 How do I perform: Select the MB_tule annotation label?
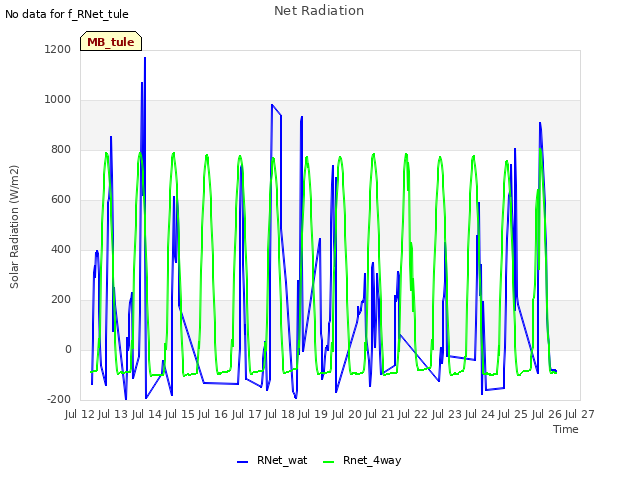point(111,42)
